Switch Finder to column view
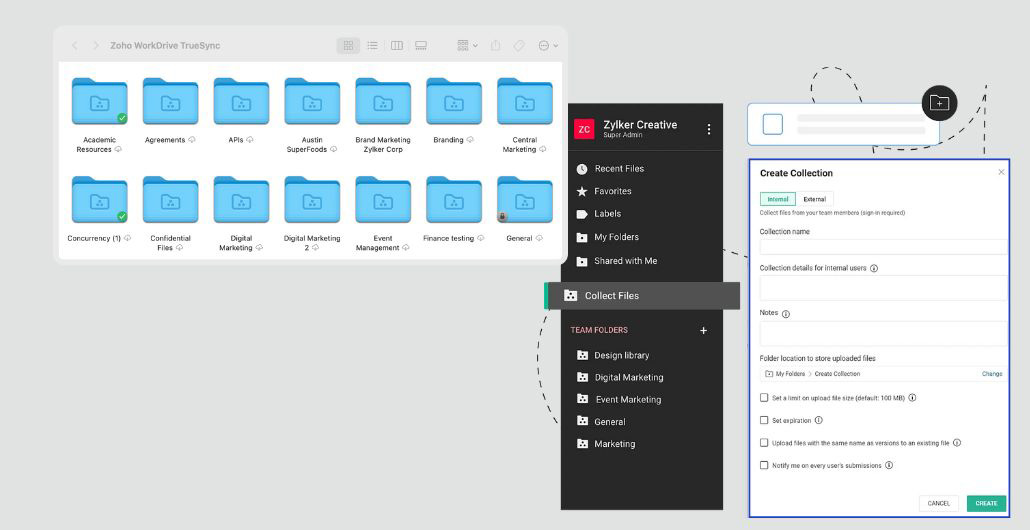This screenshot has width=1030, height=530. tap(397, 45)
